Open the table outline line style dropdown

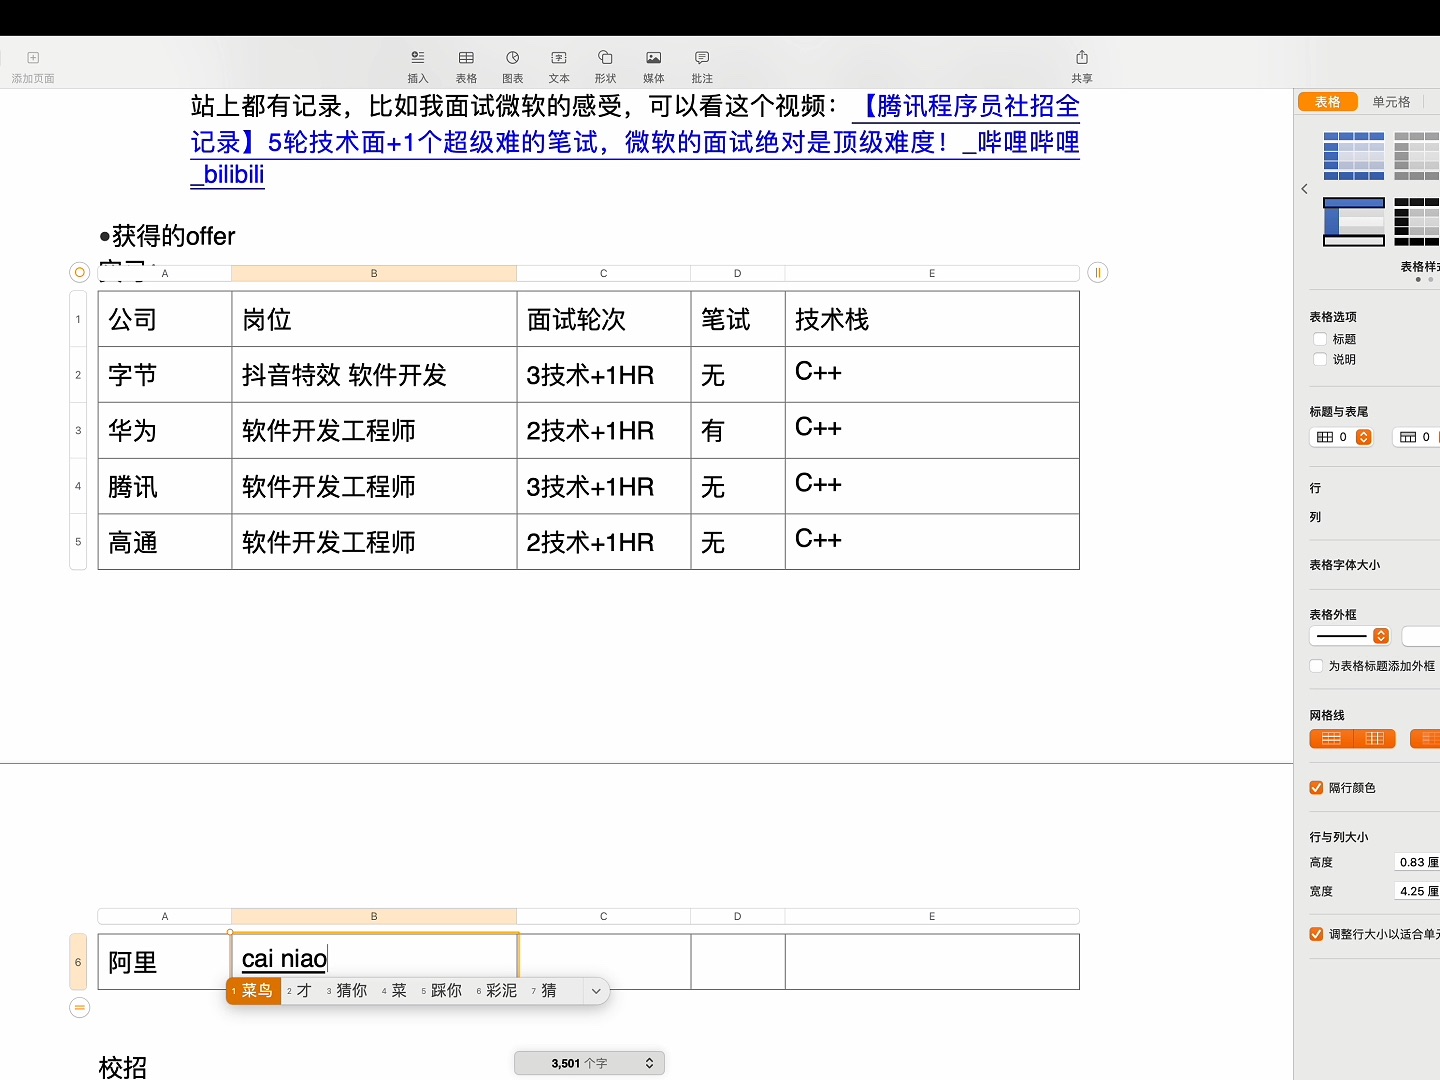(1350, 636)
